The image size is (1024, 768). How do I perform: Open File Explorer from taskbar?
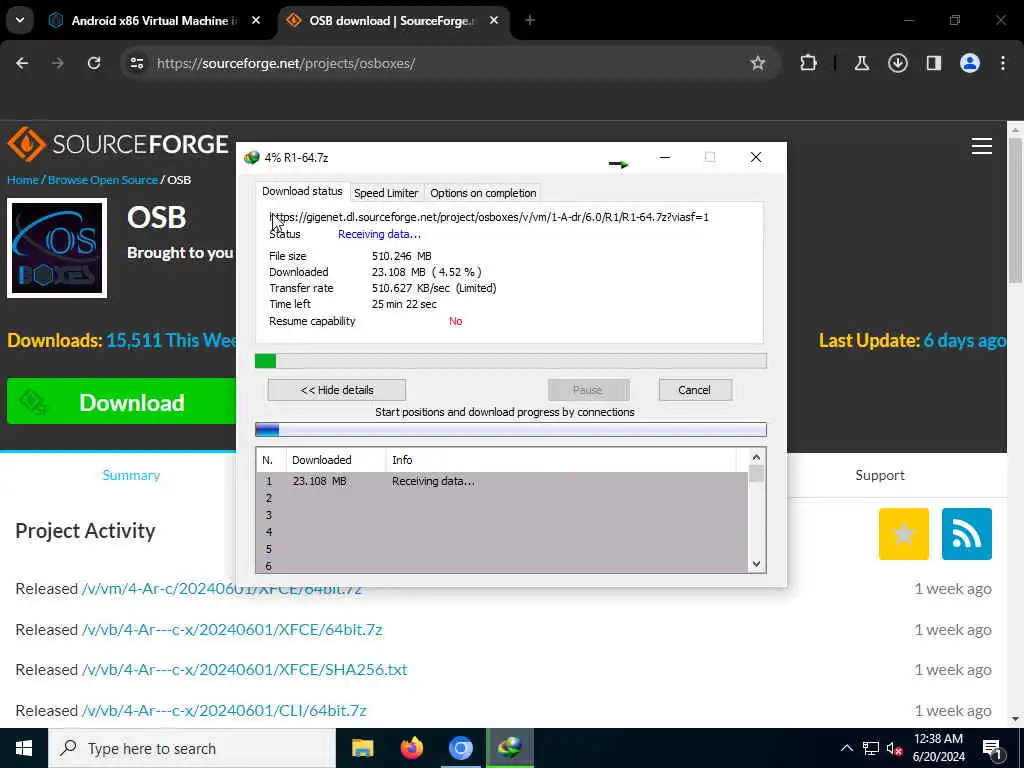362,748
